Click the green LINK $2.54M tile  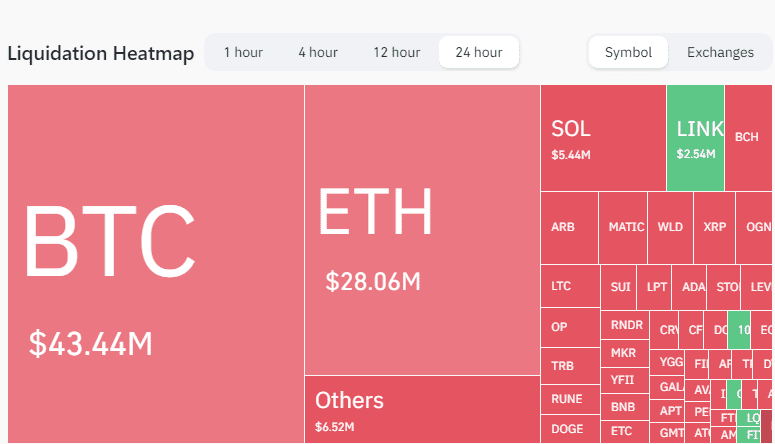695,138
